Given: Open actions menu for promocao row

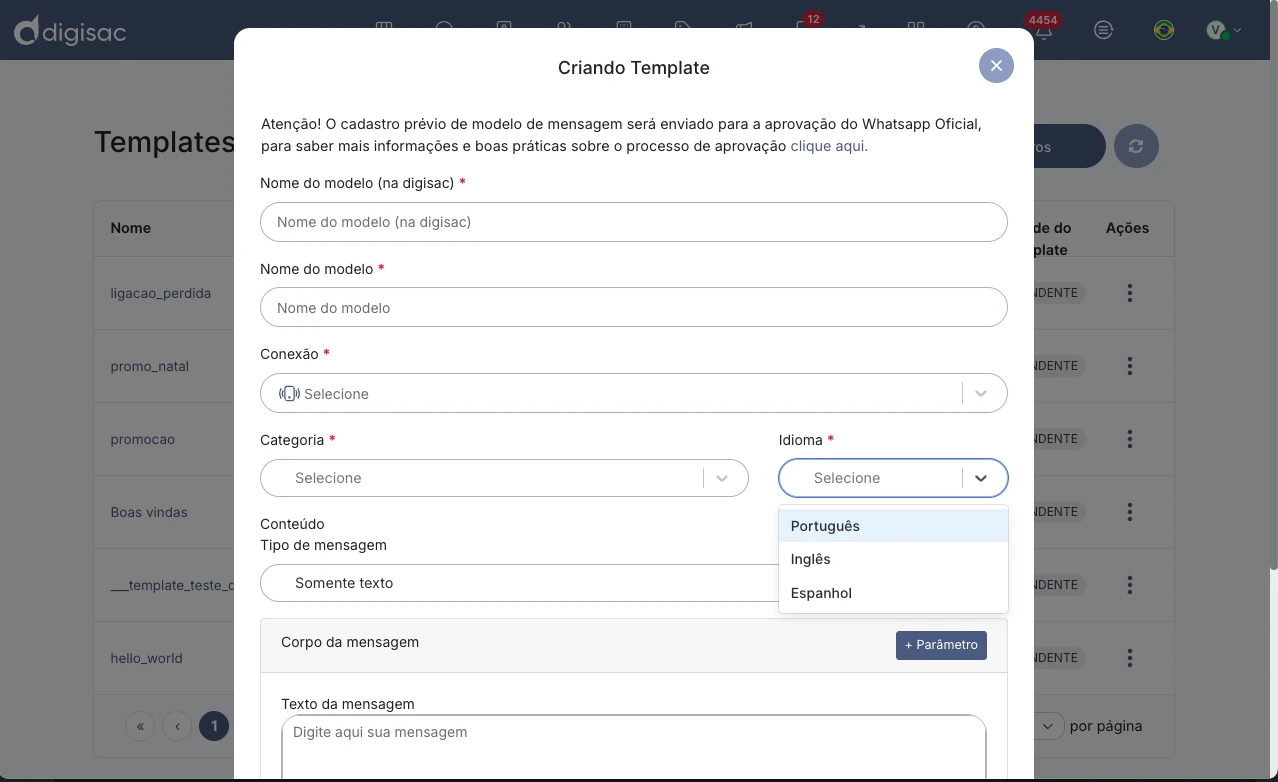Looking at the screenshot, I should pos(1130,439).
